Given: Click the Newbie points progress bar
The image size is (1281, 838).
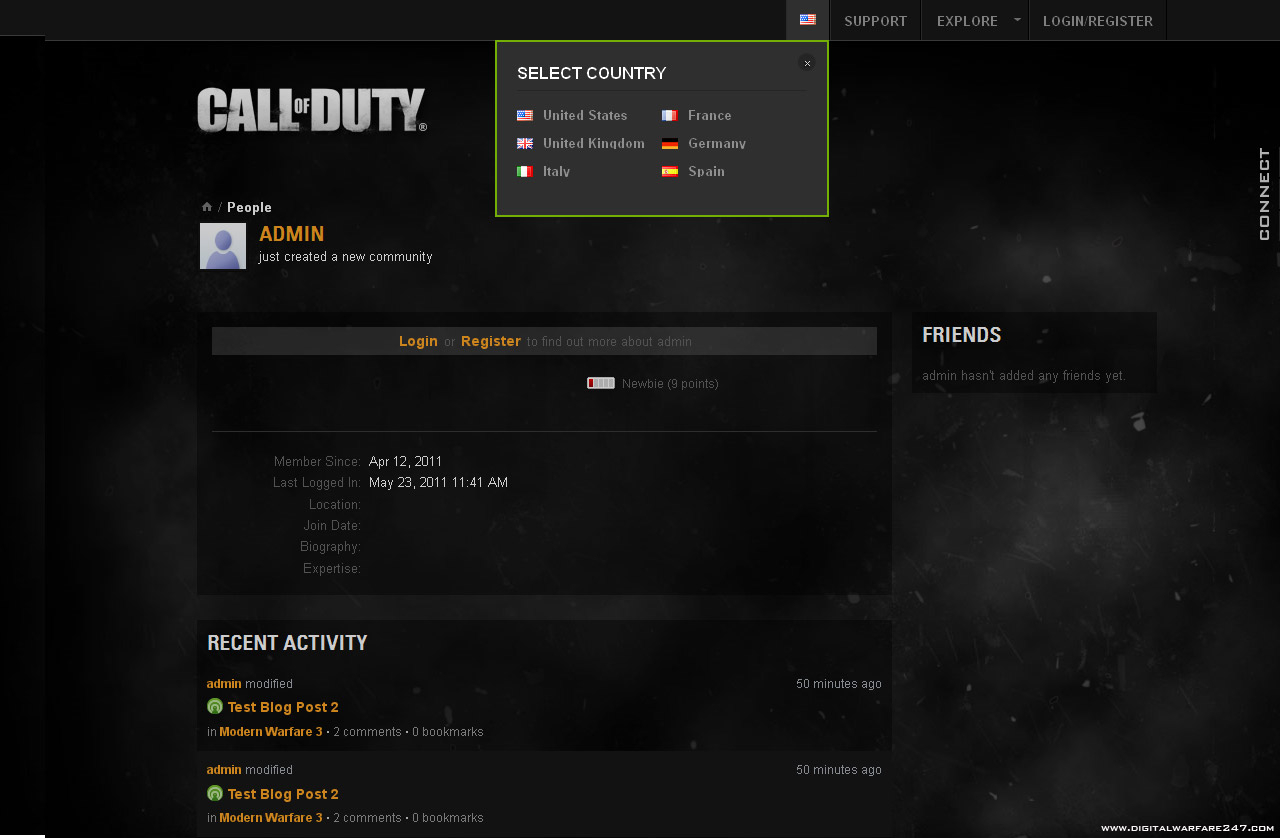Looking at the screenshot, I should coord(600,382).
